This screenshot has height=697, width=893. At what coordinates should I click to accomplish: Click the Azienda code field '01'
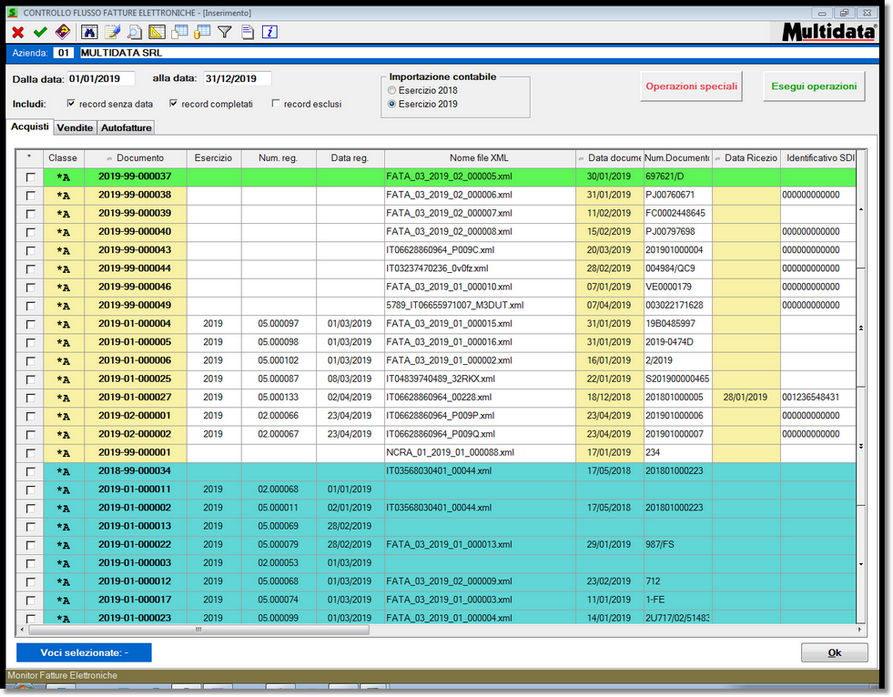point(63,53)
